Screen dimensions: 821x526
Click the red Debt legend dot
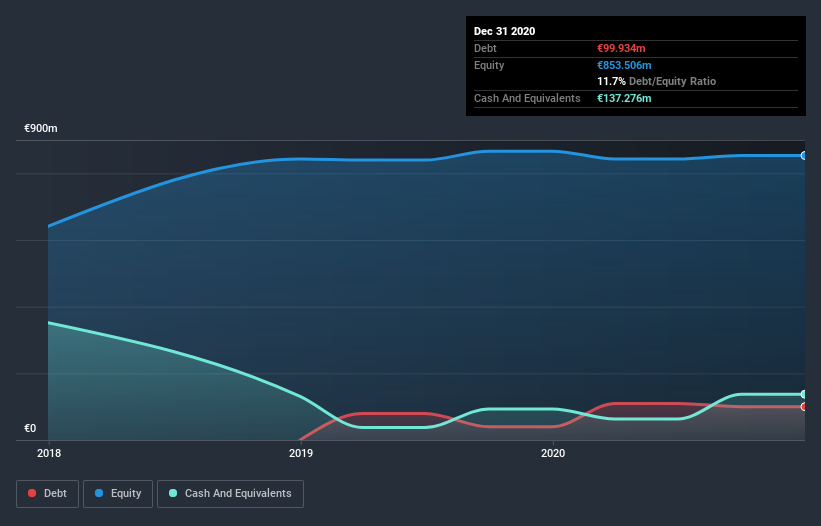(32, 493)
